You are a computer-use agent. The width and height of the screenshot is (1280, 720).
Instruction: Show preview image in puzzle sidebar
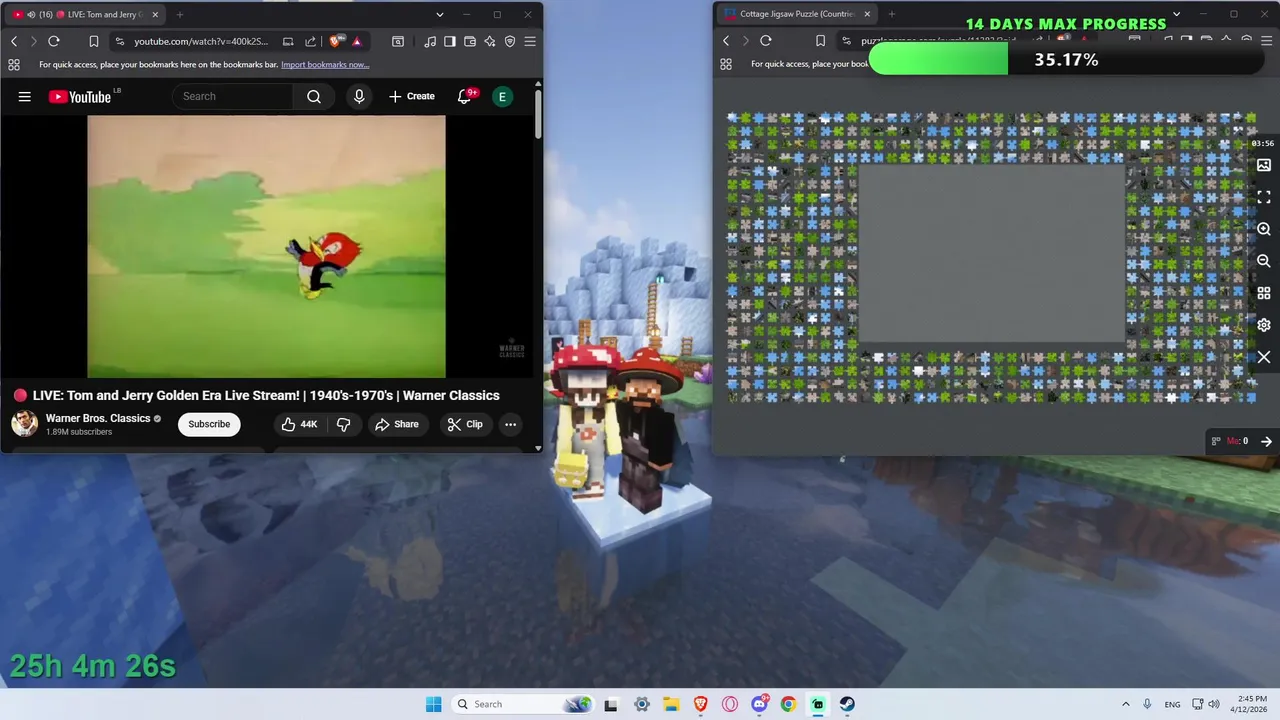pyautogui.click(x=1264, y=165)
